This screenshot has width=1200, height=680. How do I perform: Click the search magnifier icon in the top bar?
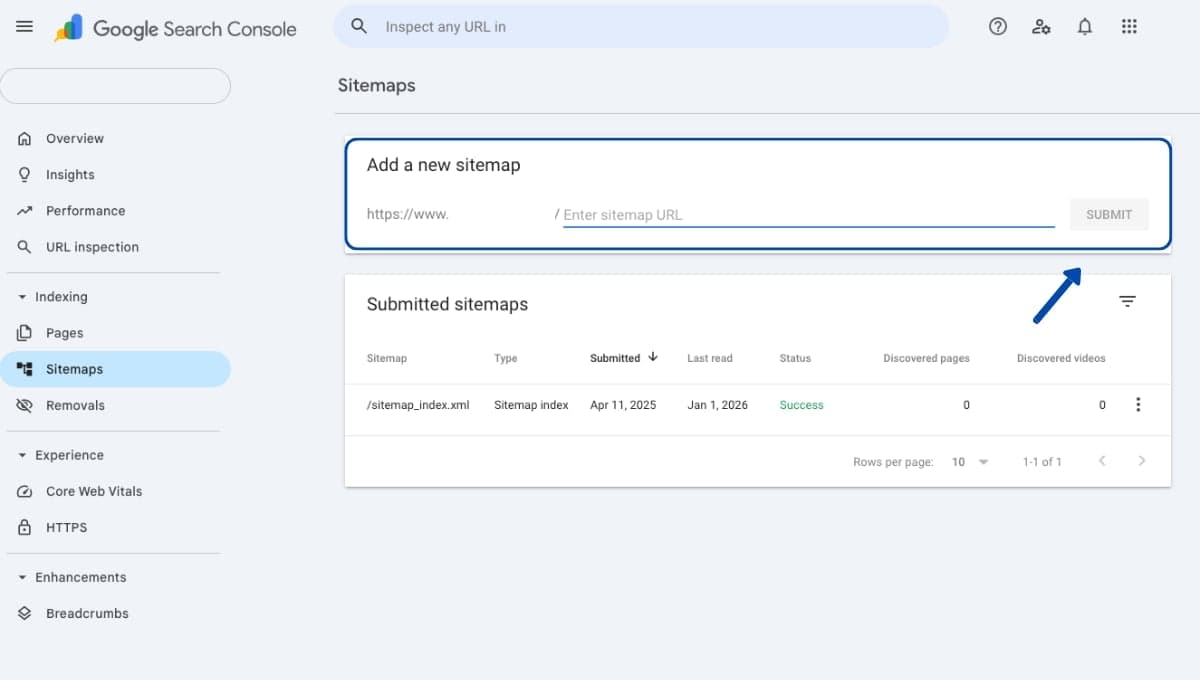click(359, 26)
